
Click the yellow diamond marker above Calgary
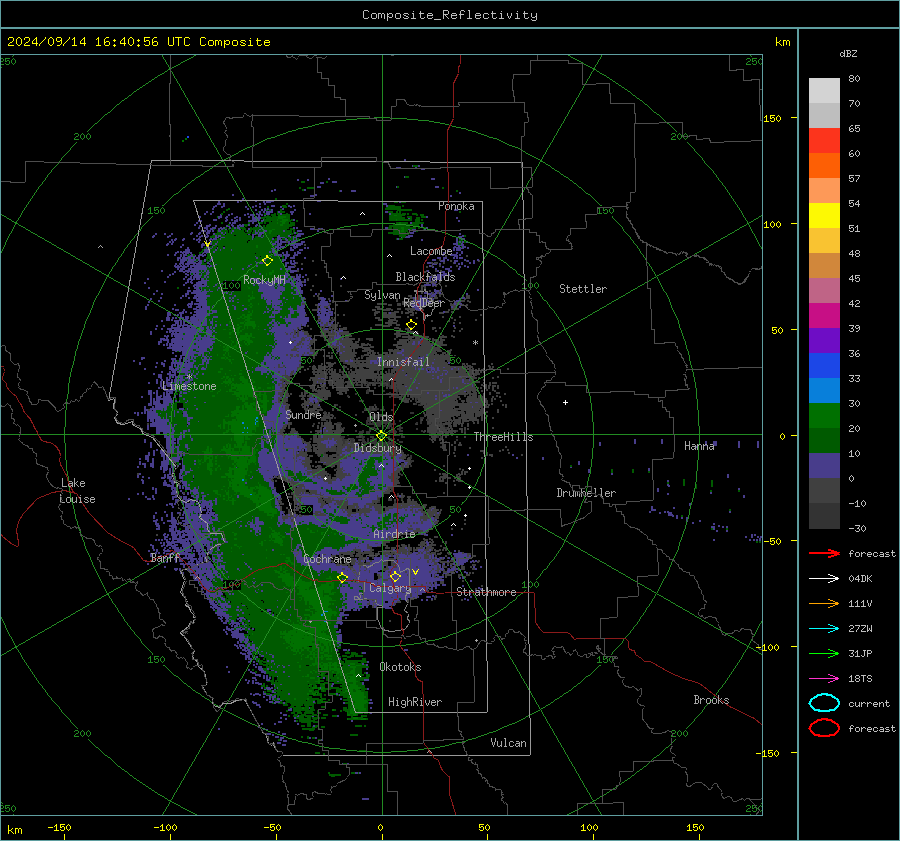pos(395,576)
